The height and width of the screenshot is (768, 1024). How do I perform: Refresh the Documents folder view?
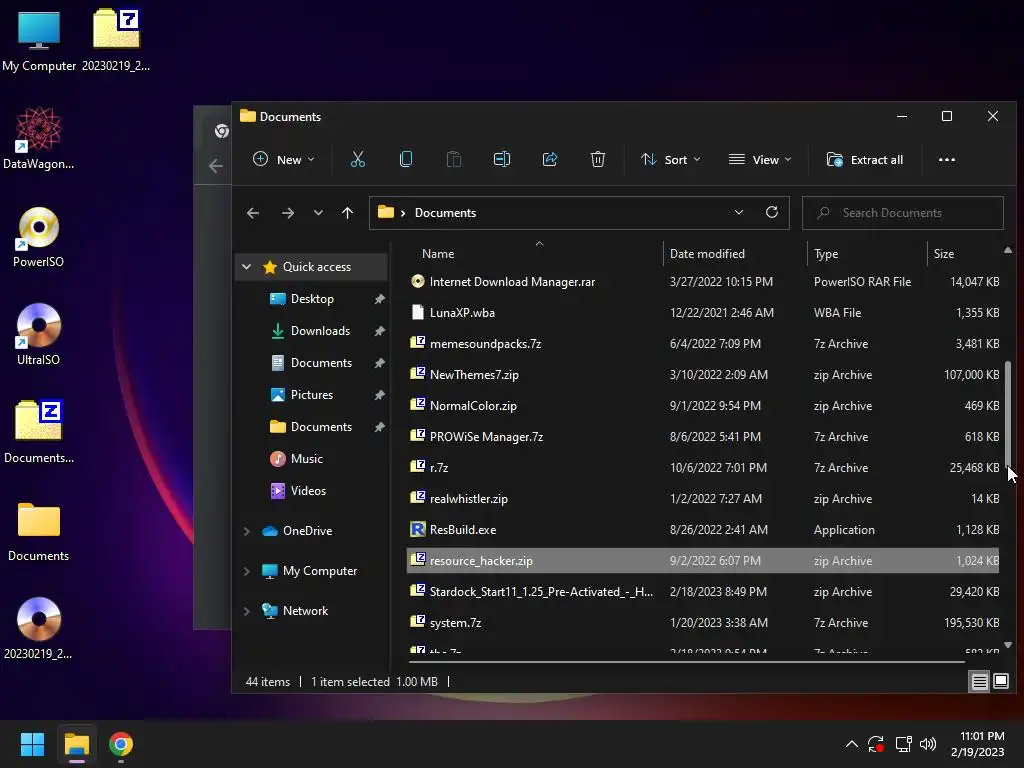[772, 212]
